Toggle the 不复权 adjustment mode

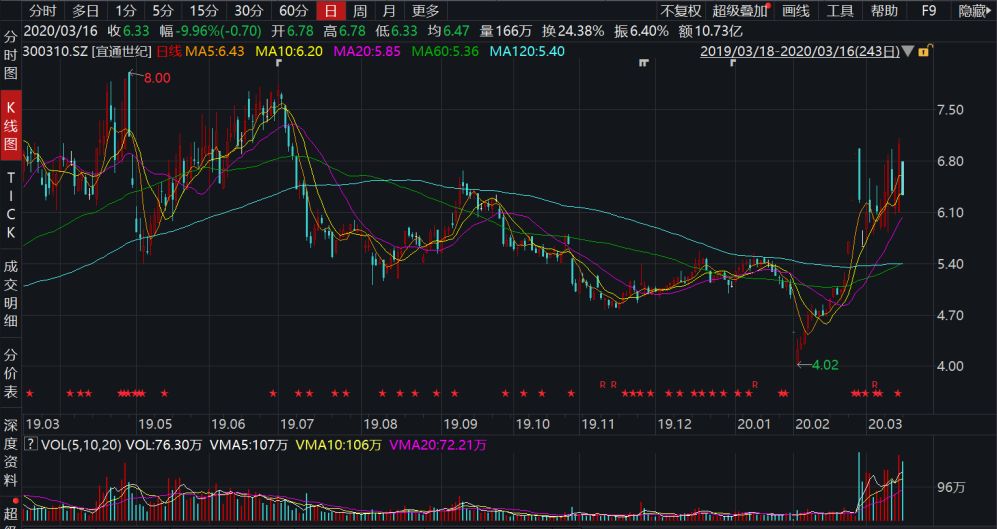pyautogui.click(x=680, y=11)
